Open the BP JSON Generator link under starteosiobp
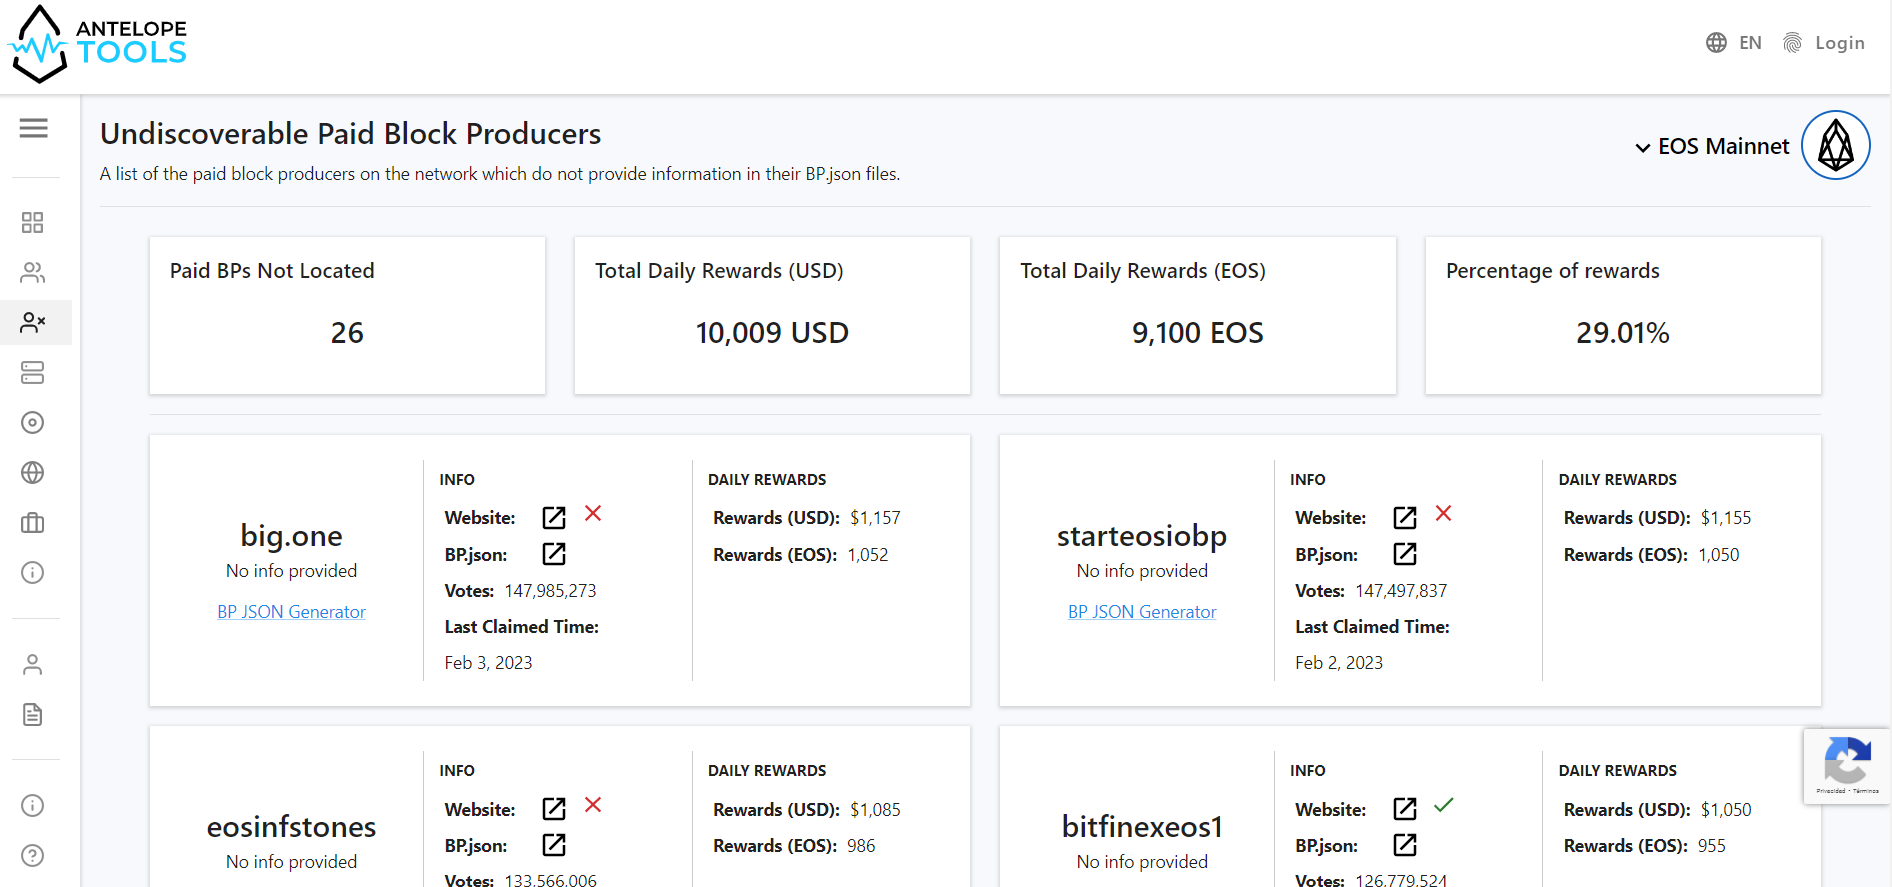1892x887 pixels. 1142,611
